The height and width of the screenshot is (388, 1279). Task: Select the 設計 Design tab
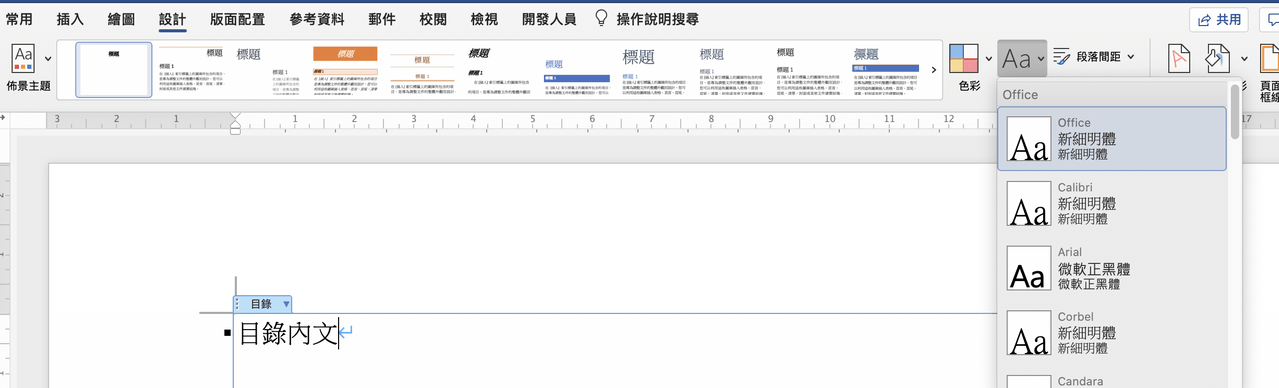[x=172, y=18]
